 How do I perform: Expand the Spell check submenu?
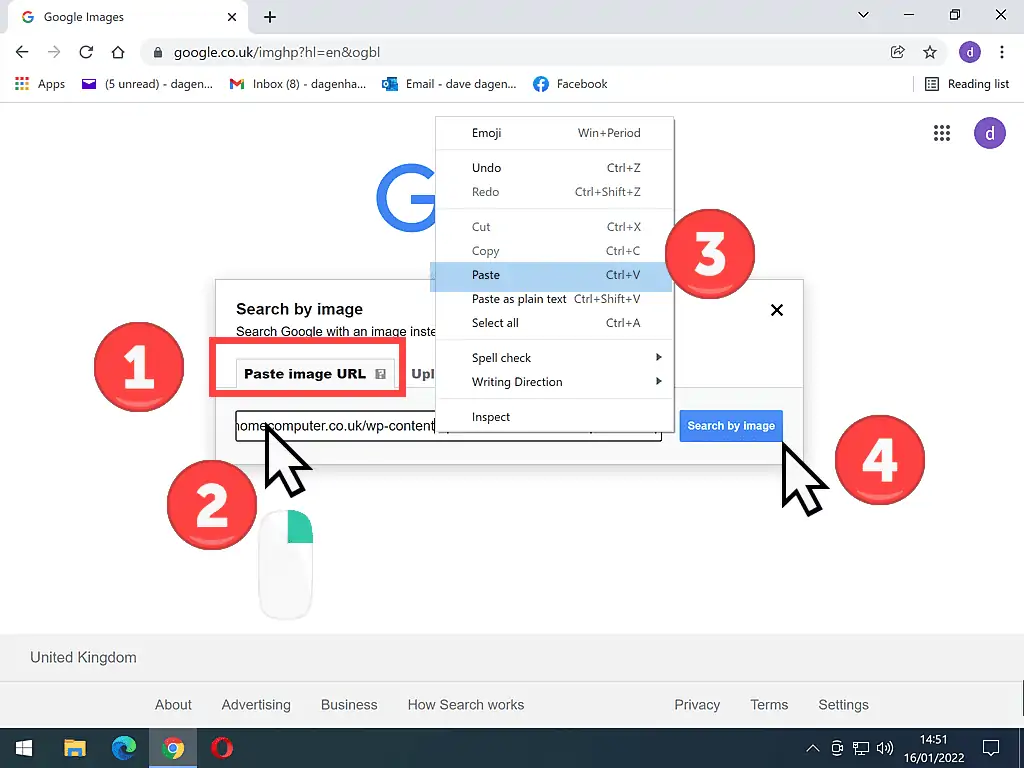500,357
